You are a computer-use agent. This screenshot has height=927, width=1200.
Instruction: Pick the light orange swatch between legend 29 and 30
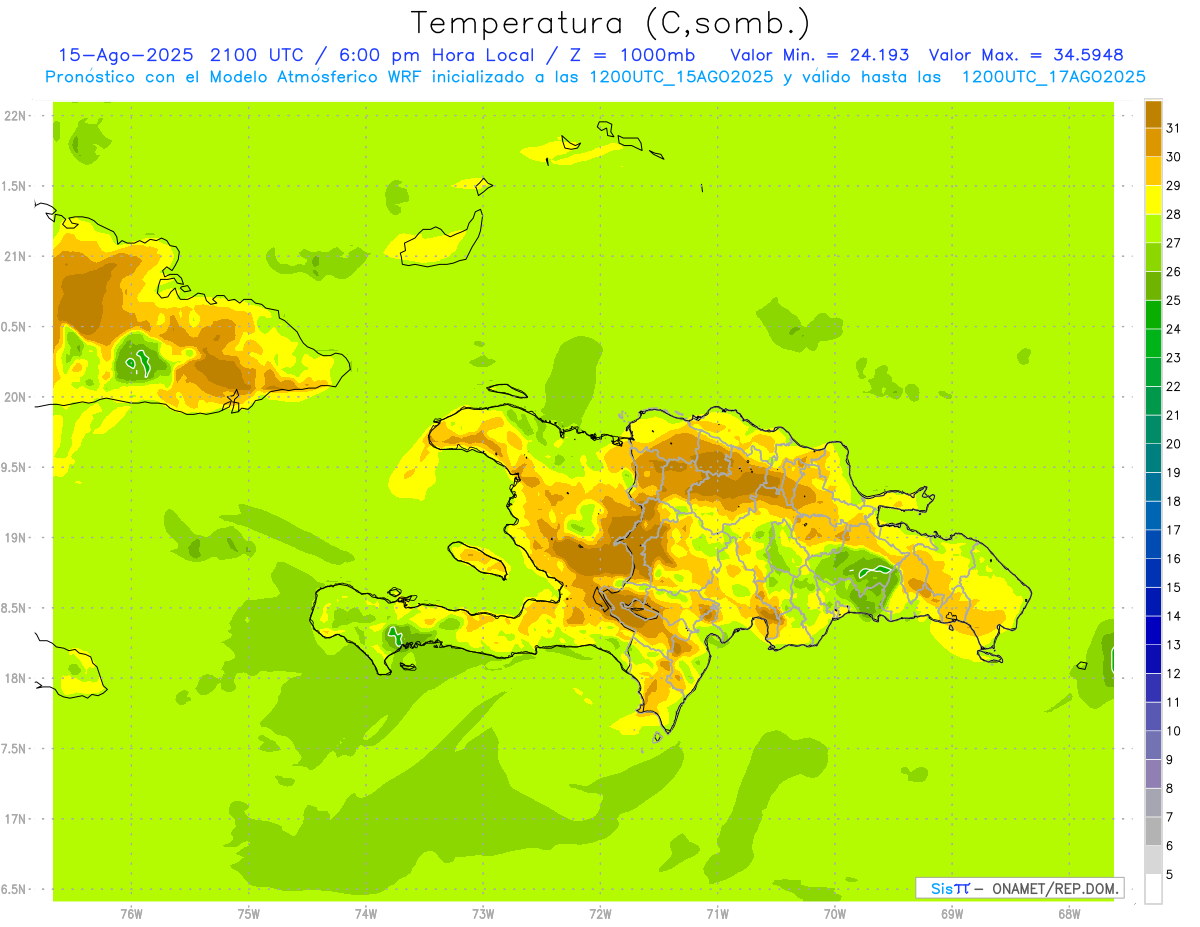1153,171
